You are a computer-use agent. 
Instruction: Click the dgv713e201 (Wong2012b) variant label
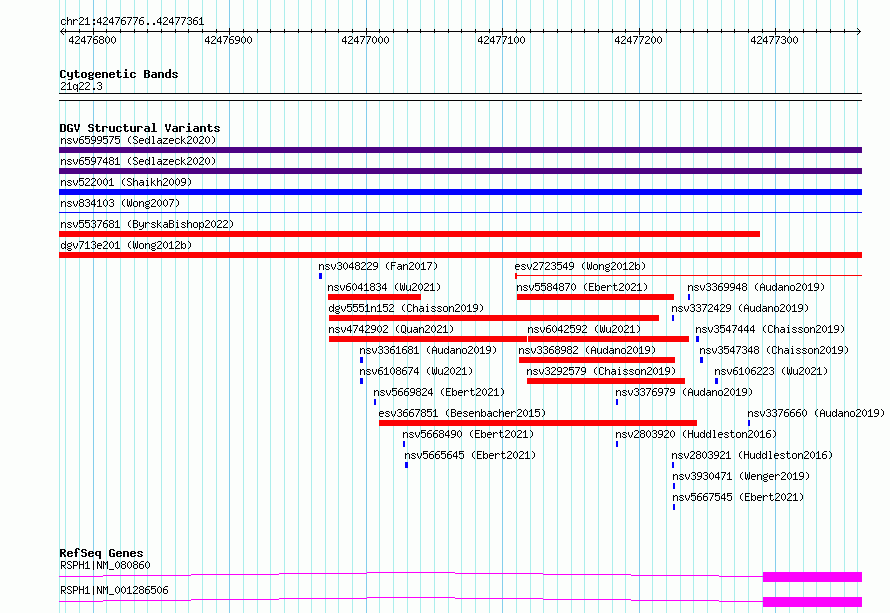pyautogui.click(x=125, y=245)
